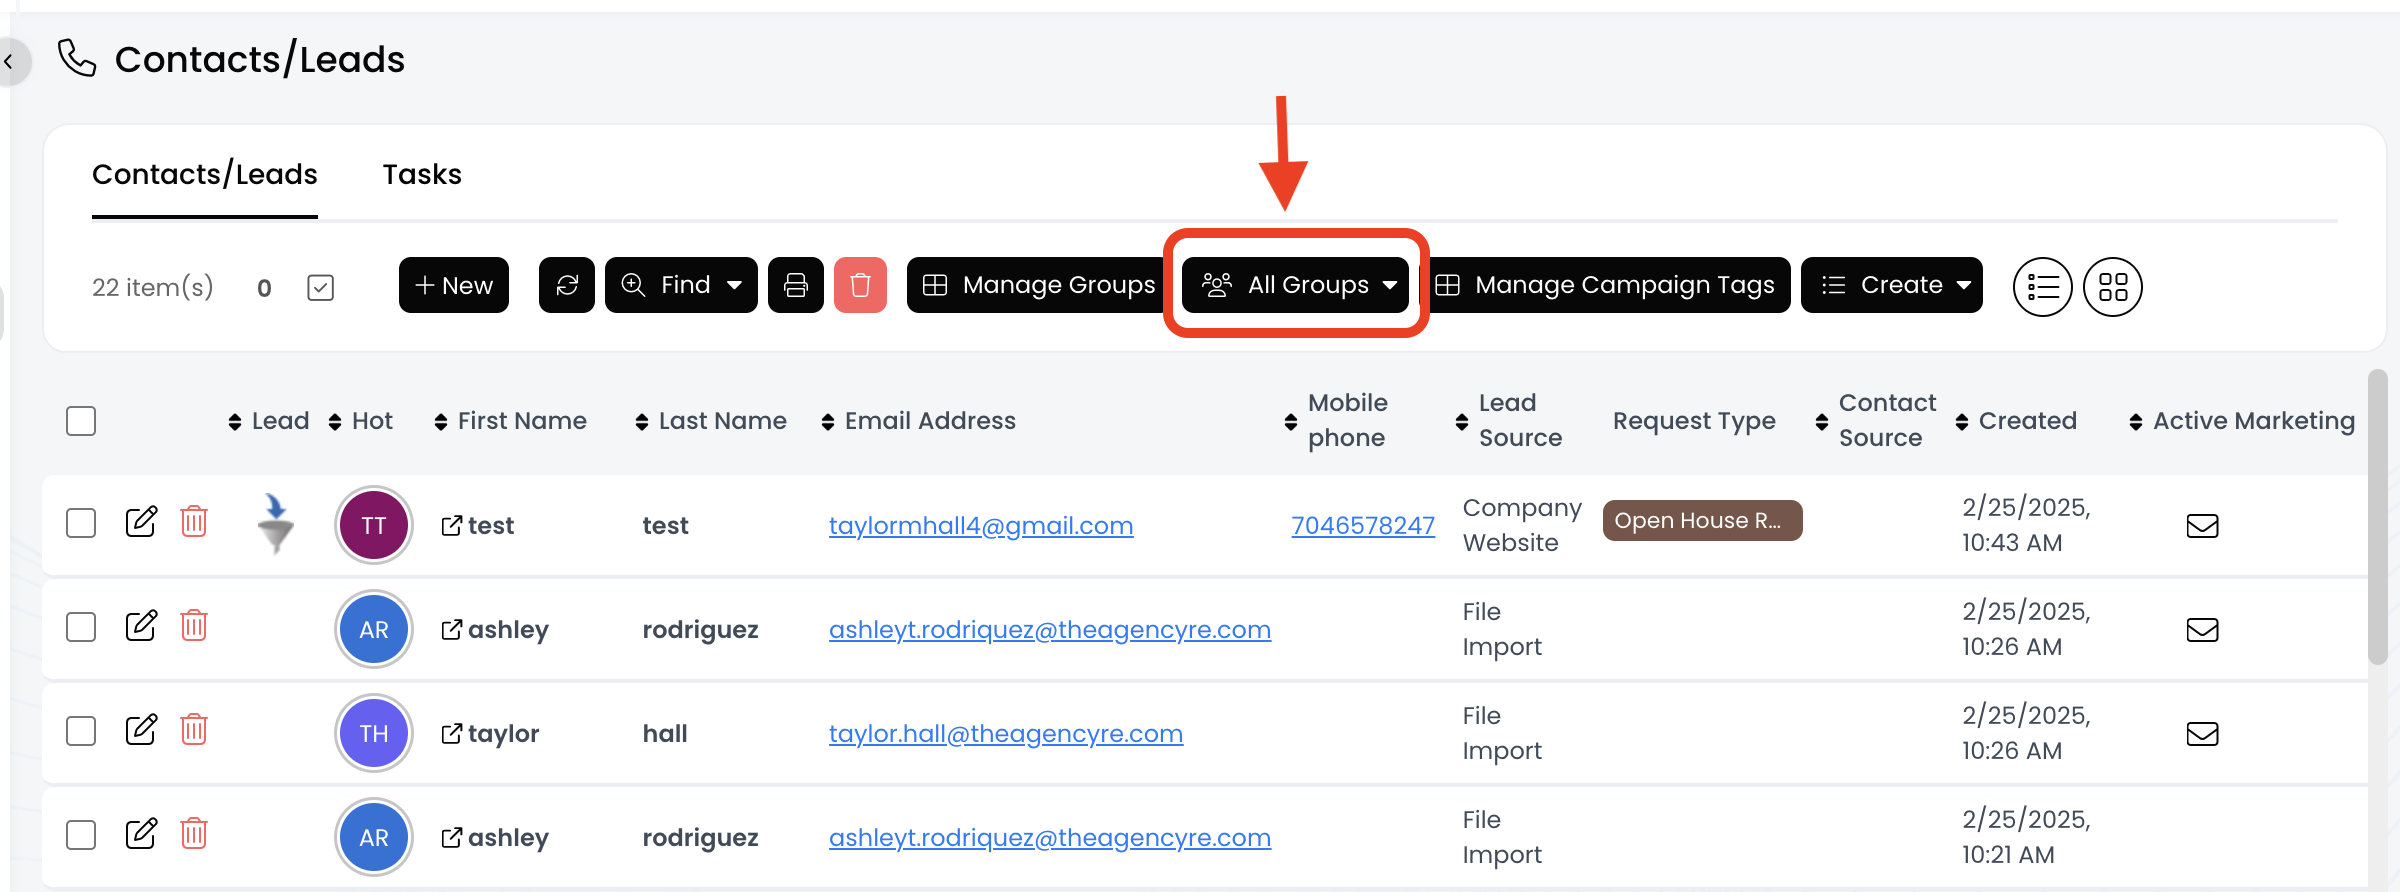Click the red delete toolbar button

860,286
